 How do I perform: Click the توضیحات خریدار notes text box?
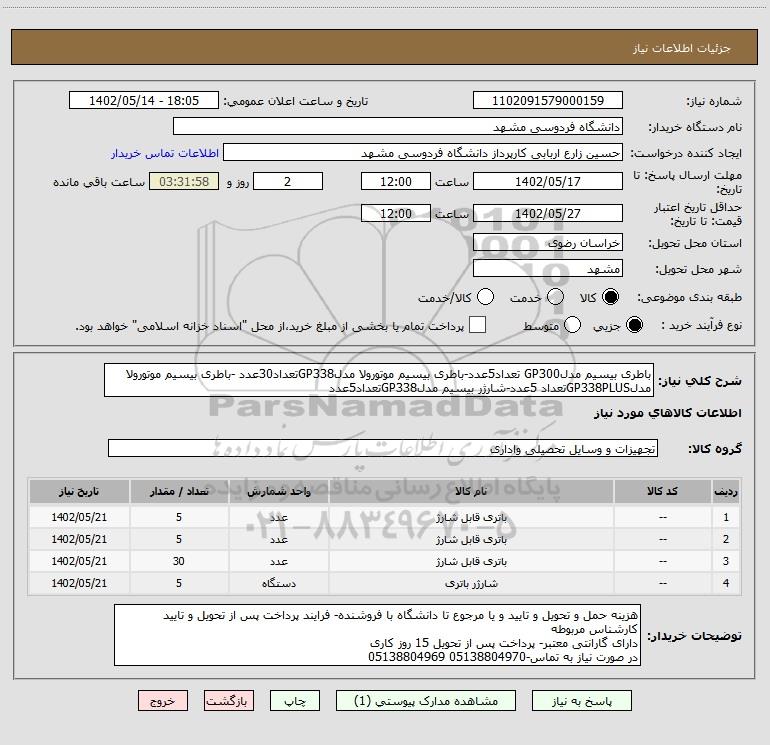pos(377,635)
